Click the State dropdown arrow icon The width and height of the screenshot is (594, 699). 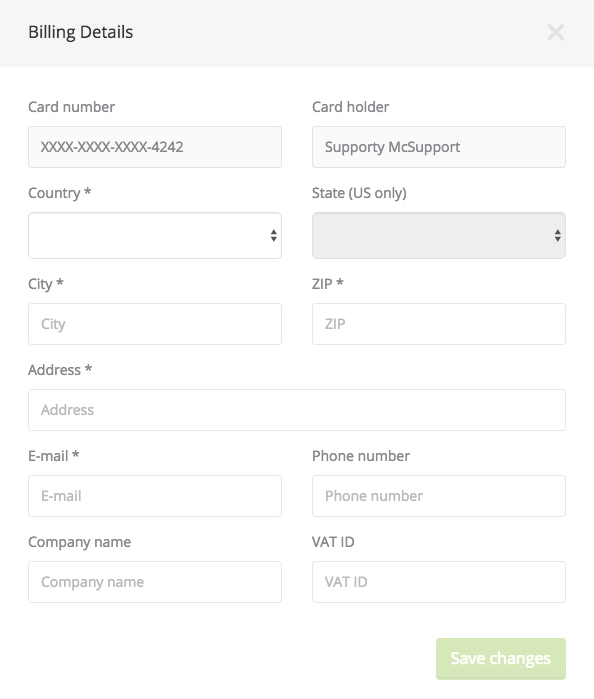[x=557, y=235]
